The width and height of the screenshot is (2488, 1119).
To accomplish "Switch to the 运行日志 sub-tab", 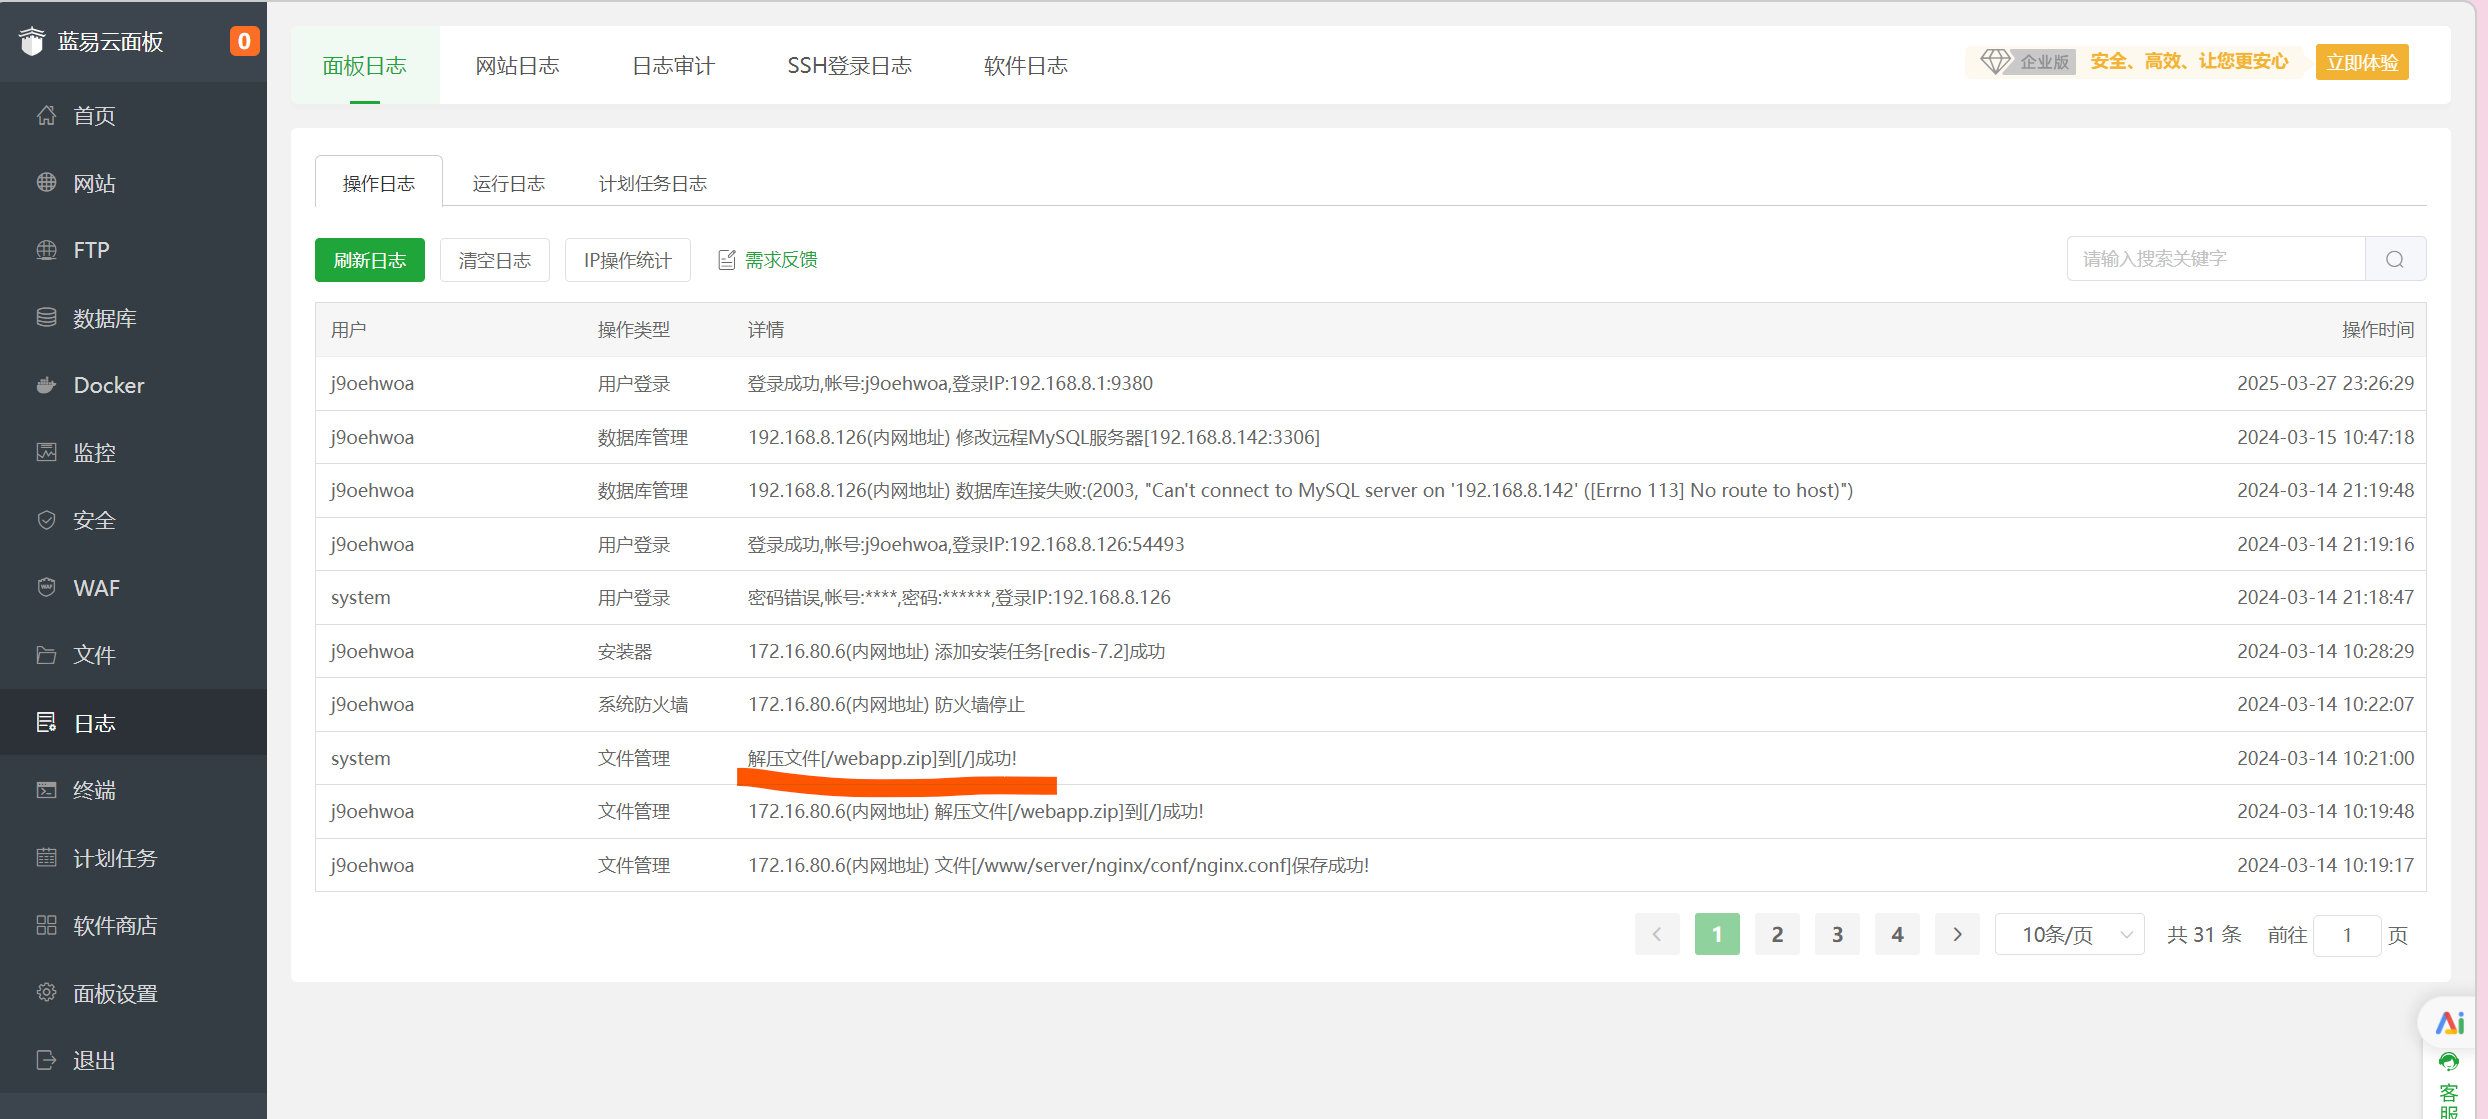I will click(x=508, y=184).
